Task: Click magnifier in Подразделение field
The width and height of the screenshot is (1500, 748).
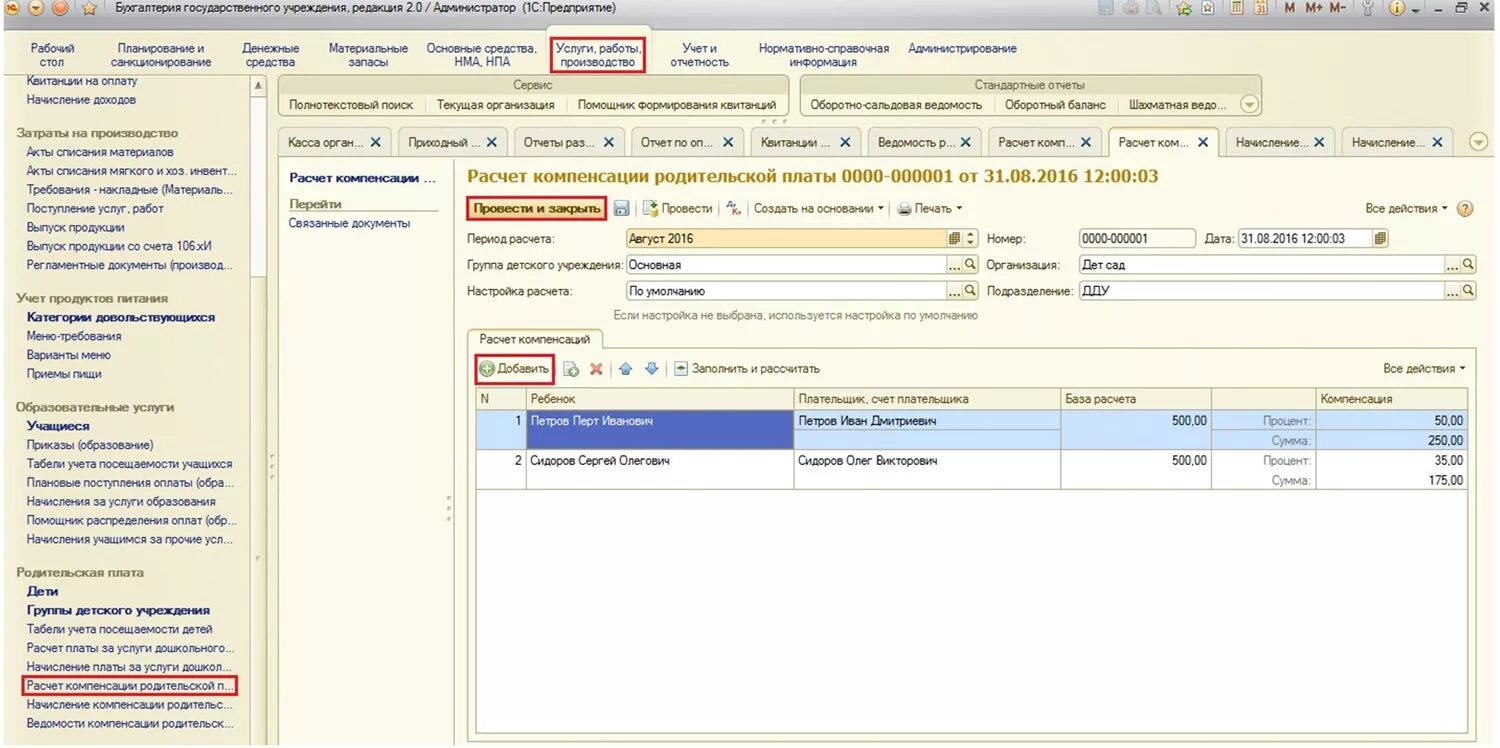Action: coord(1468,291)
